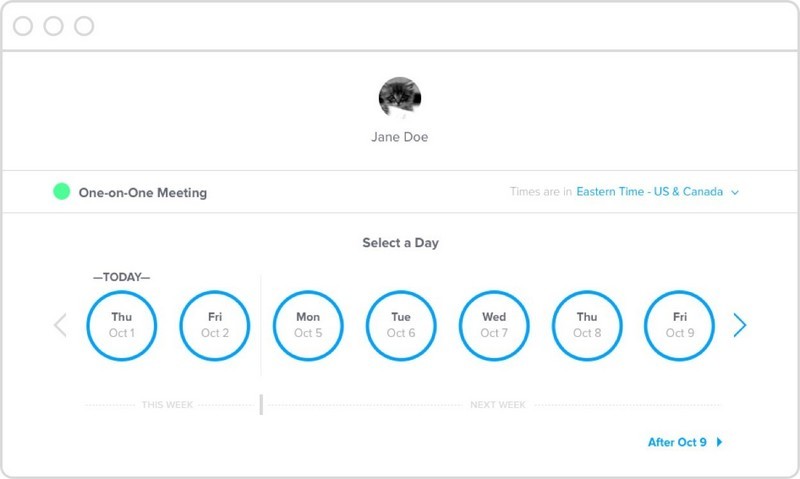The image size is (800, 479).
Task: Expand time zone list via chevron arrow
Action: click(735, 192)
